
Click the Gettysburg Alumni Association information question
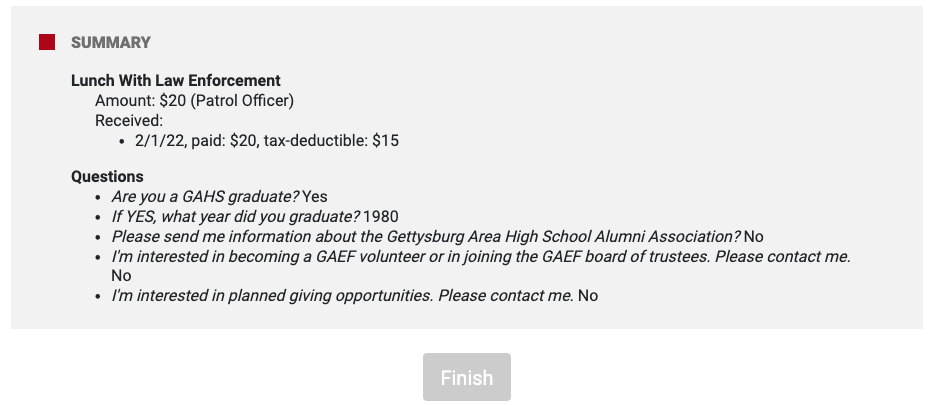426,237
